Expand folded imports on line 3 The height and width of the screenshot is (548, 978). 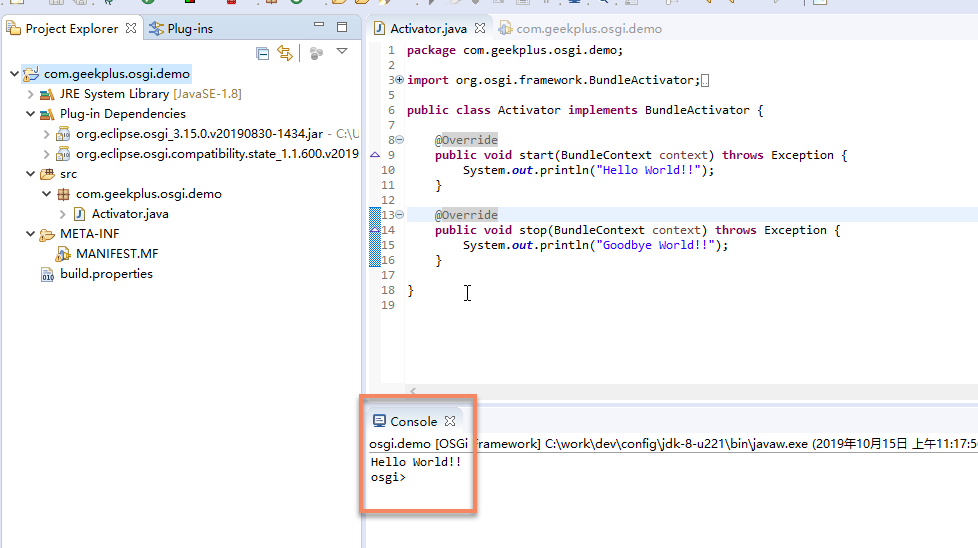click(399, 80)
